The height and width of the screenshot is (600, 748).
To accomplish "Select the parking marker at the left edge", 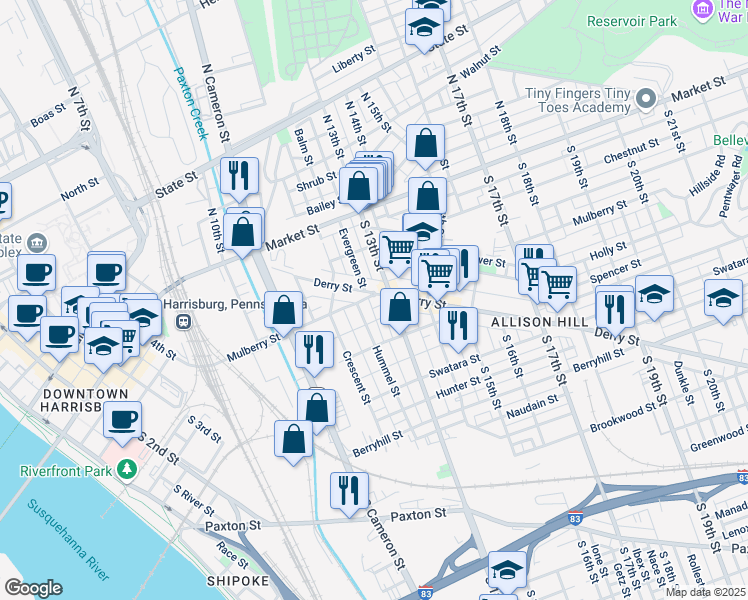I will (x=4, y=202).
